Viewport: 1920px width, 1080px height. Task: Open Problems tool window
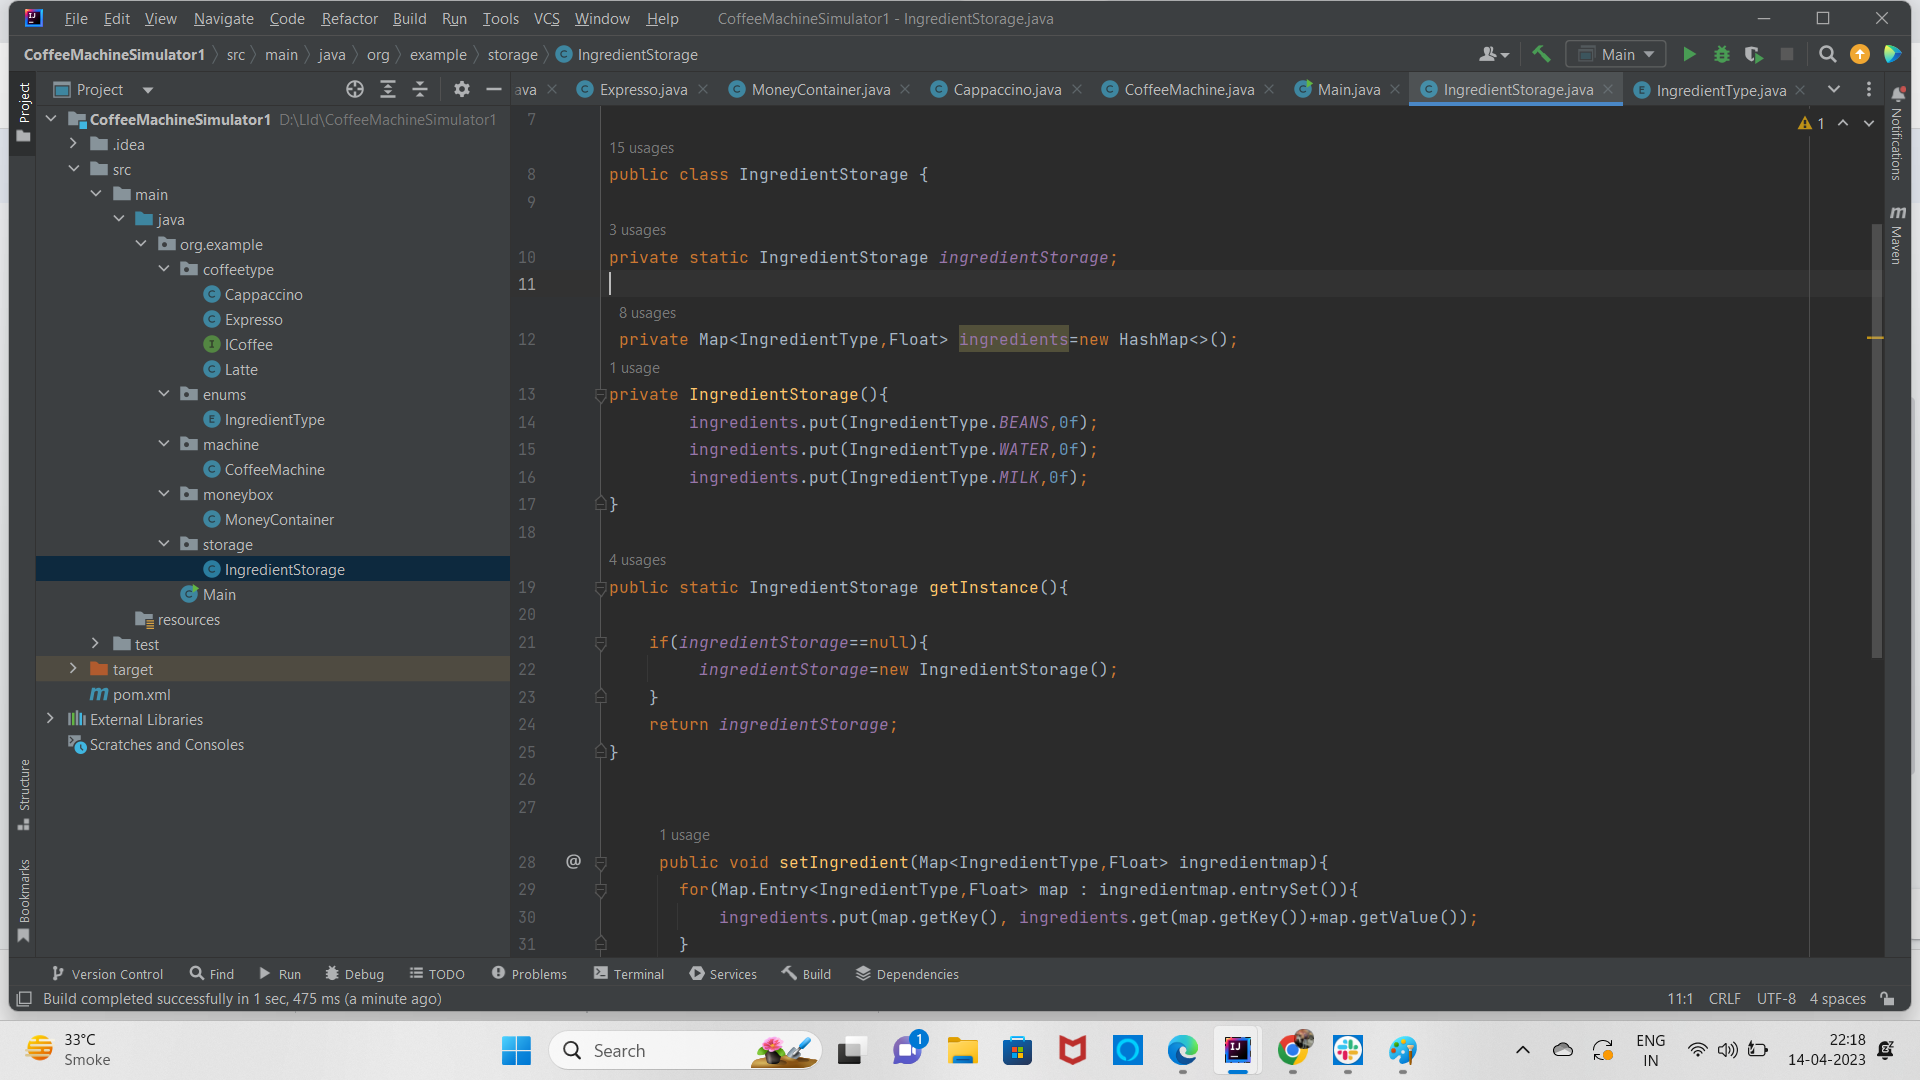pyautogui.click(x=529, y=974)
